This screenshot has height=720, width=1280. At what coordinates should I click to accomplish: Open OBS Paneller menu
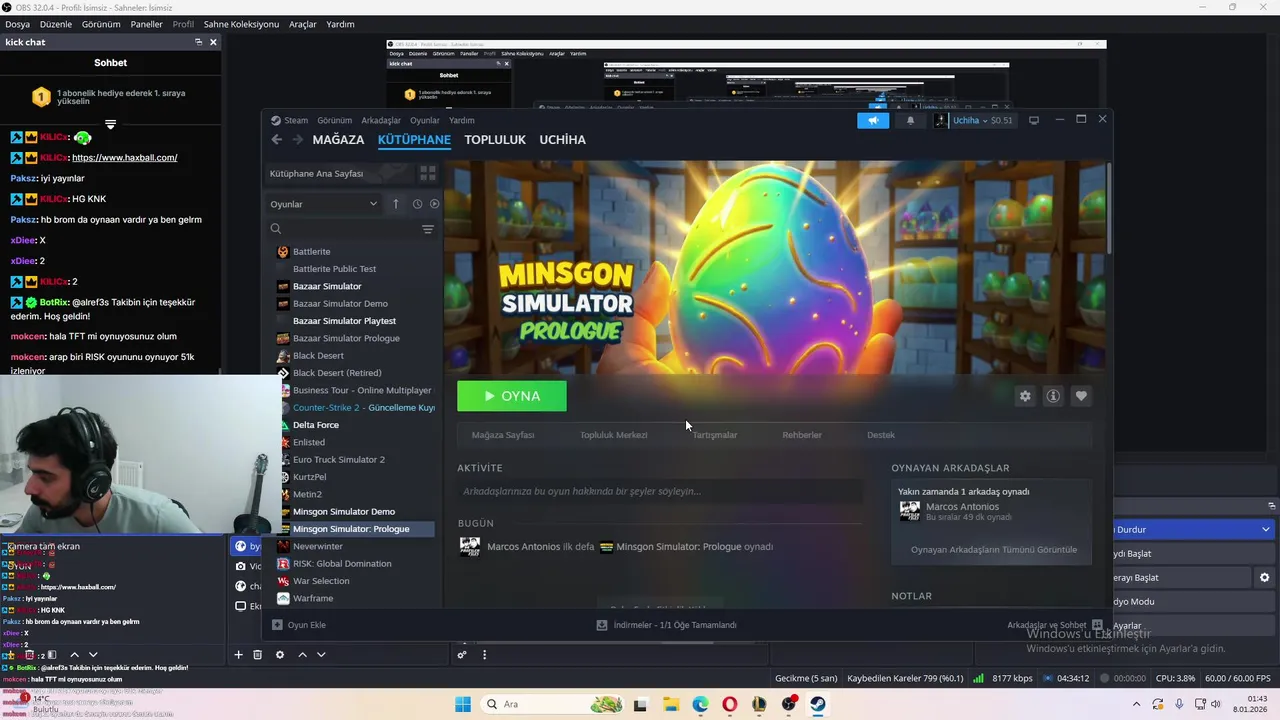(146, 24)
